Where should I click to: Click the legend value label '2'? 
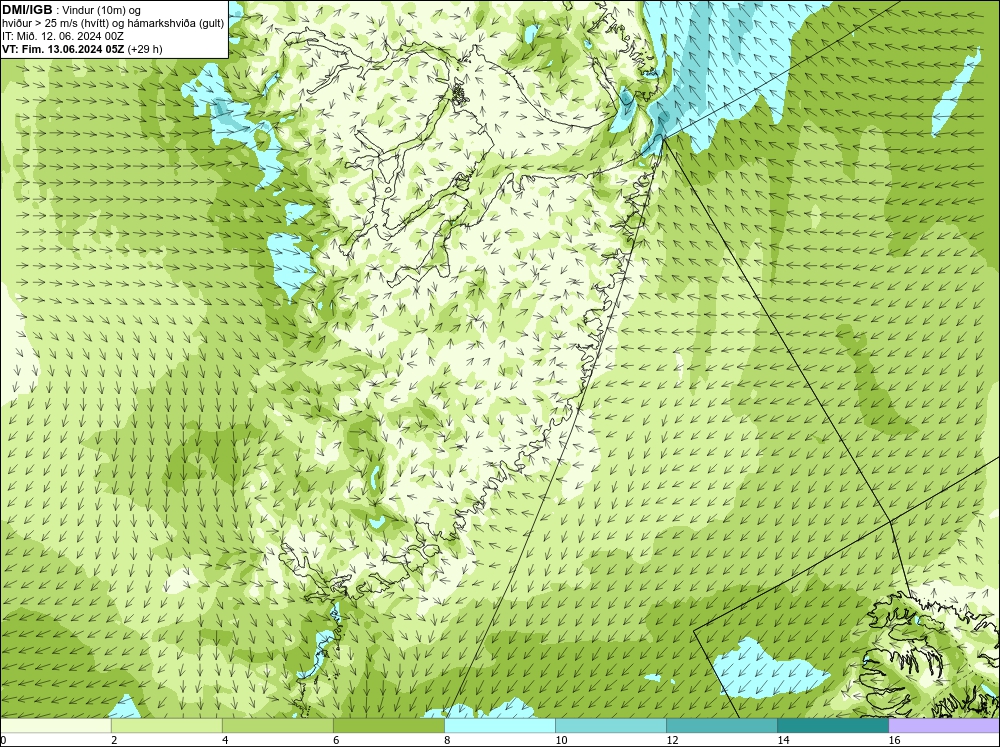[x=114, y=740]
